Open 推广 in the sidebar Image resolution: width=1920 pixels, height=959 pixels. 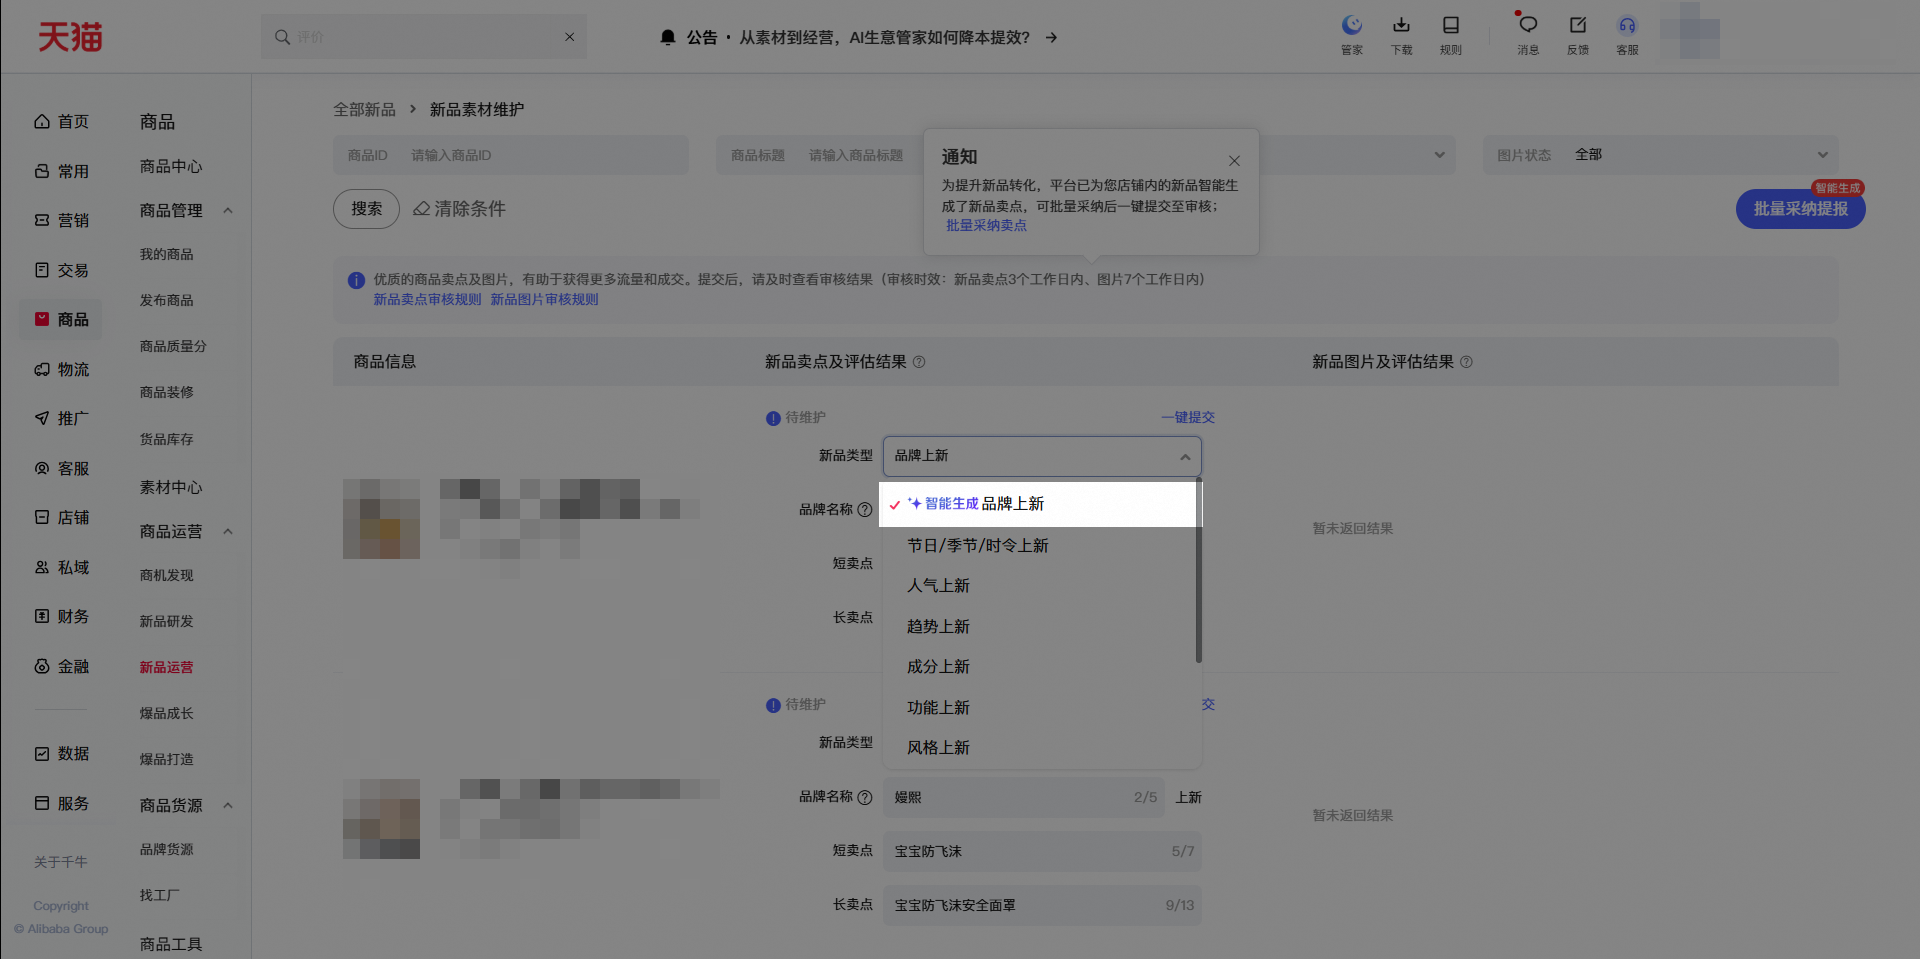(62, 418)
